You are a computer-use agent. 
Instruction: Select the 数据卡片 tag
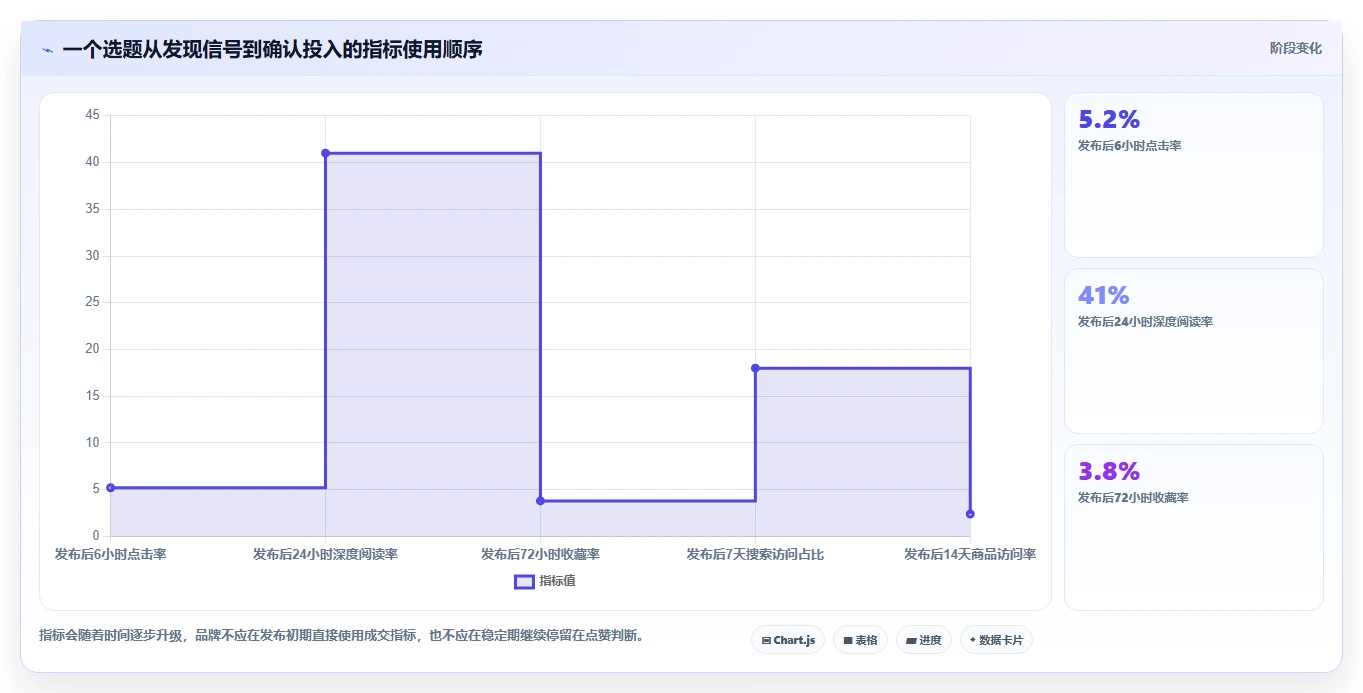[996, 640]
